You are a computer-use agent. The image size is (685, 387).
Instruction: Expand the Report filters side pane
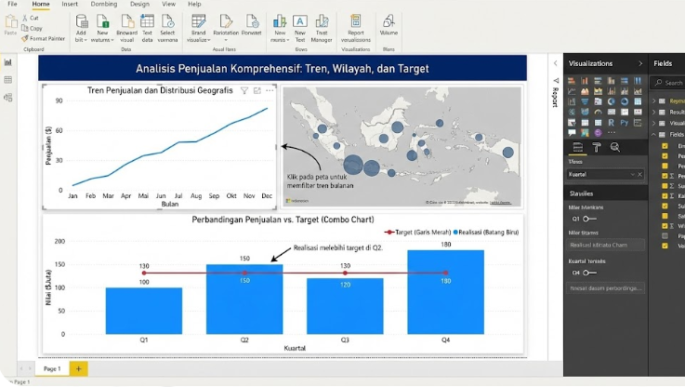555,92
